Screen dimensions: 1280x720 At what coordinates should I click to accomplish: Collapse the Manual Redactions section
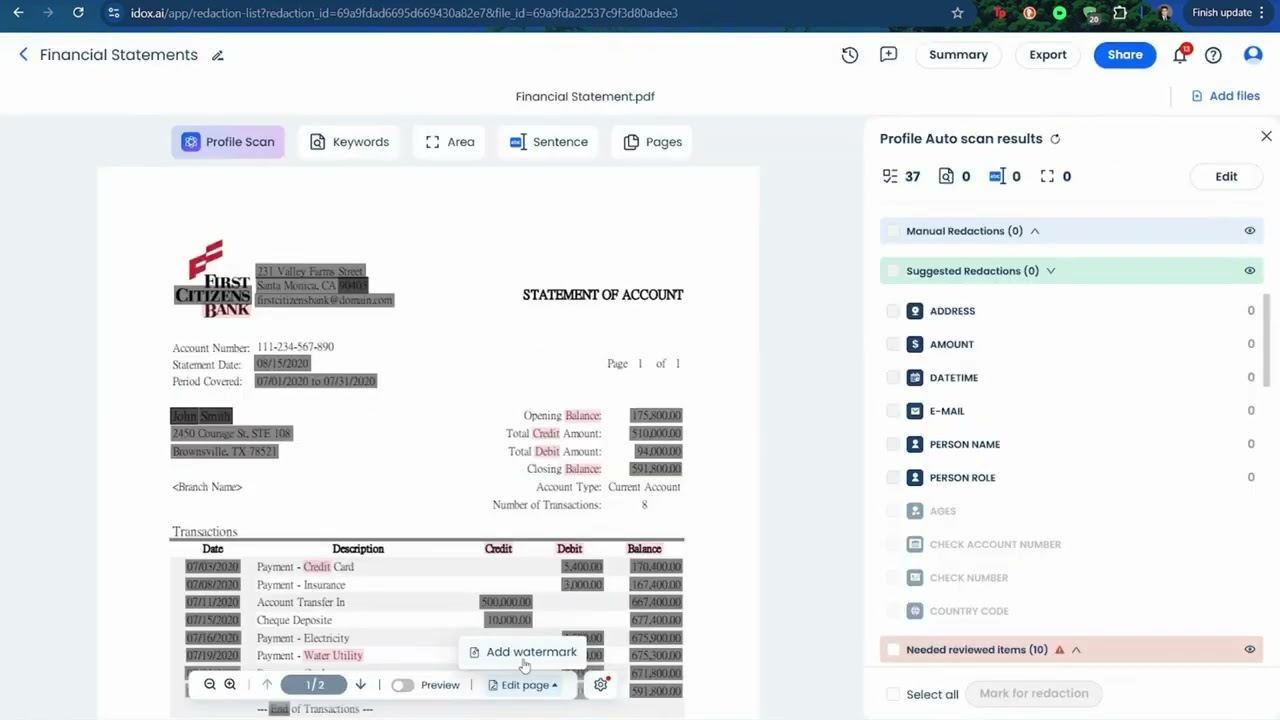point(1035,231)
